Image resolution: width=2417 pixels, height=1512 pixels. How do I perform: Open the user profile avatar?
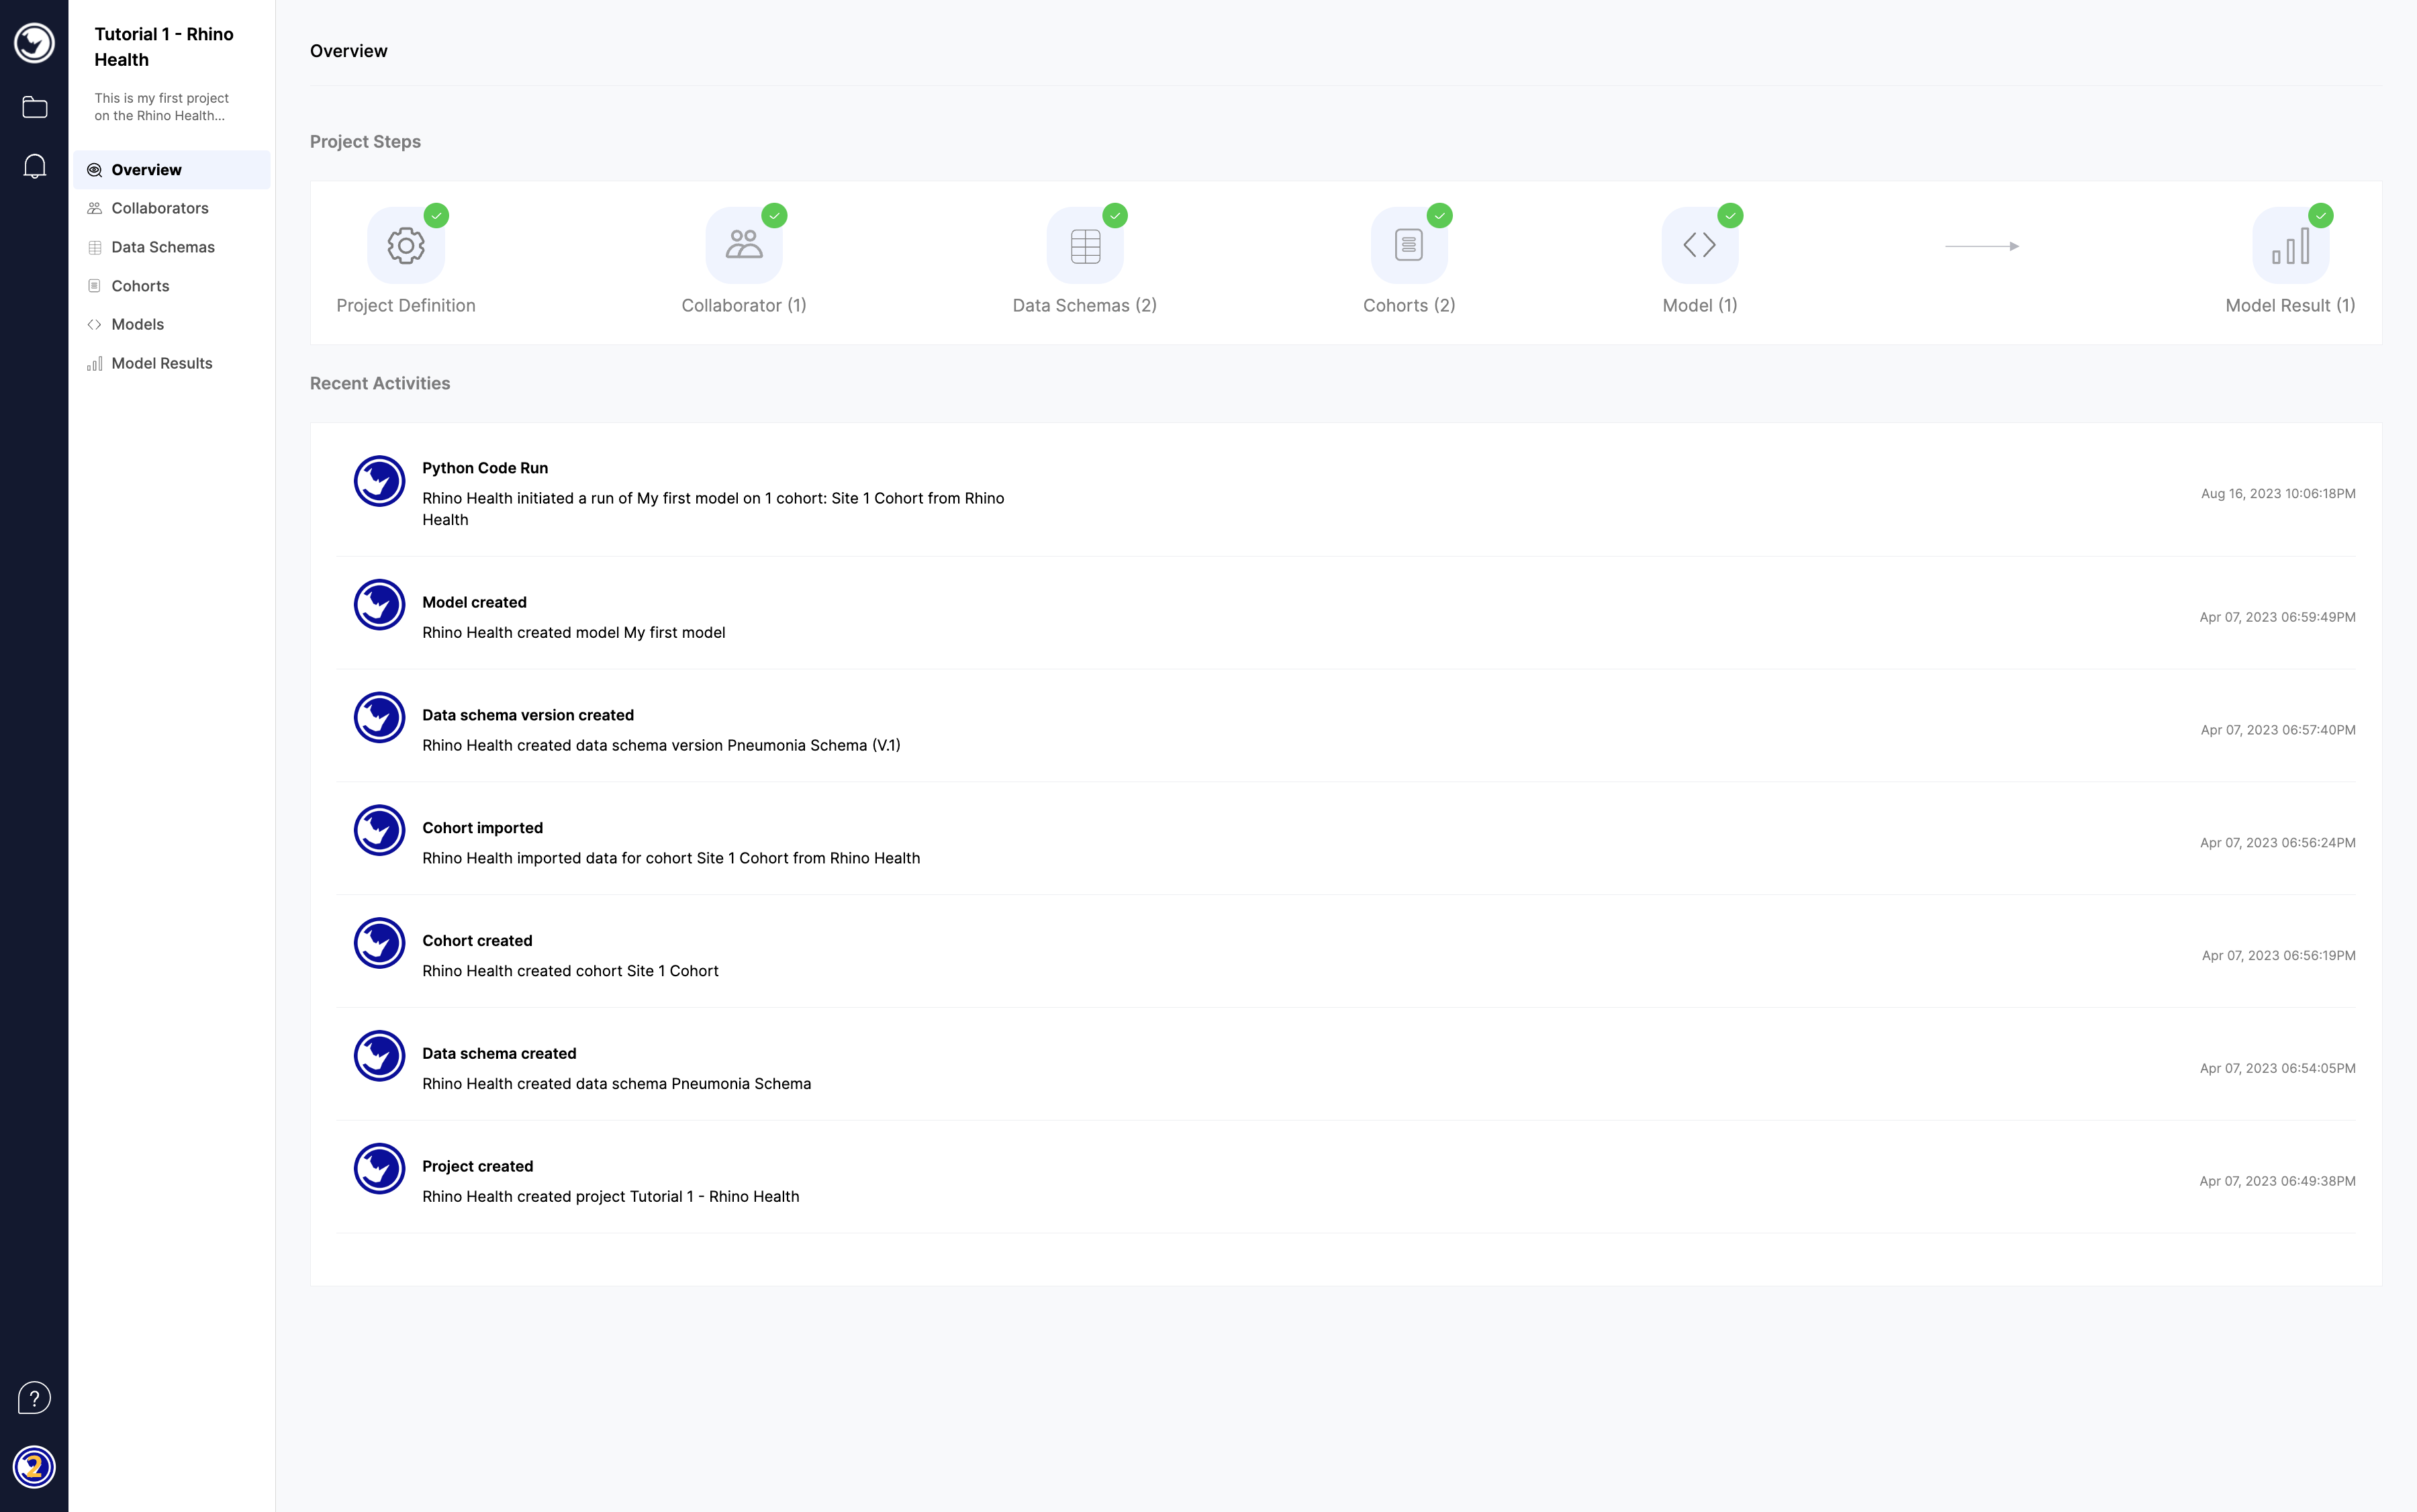coord(34,1467)
